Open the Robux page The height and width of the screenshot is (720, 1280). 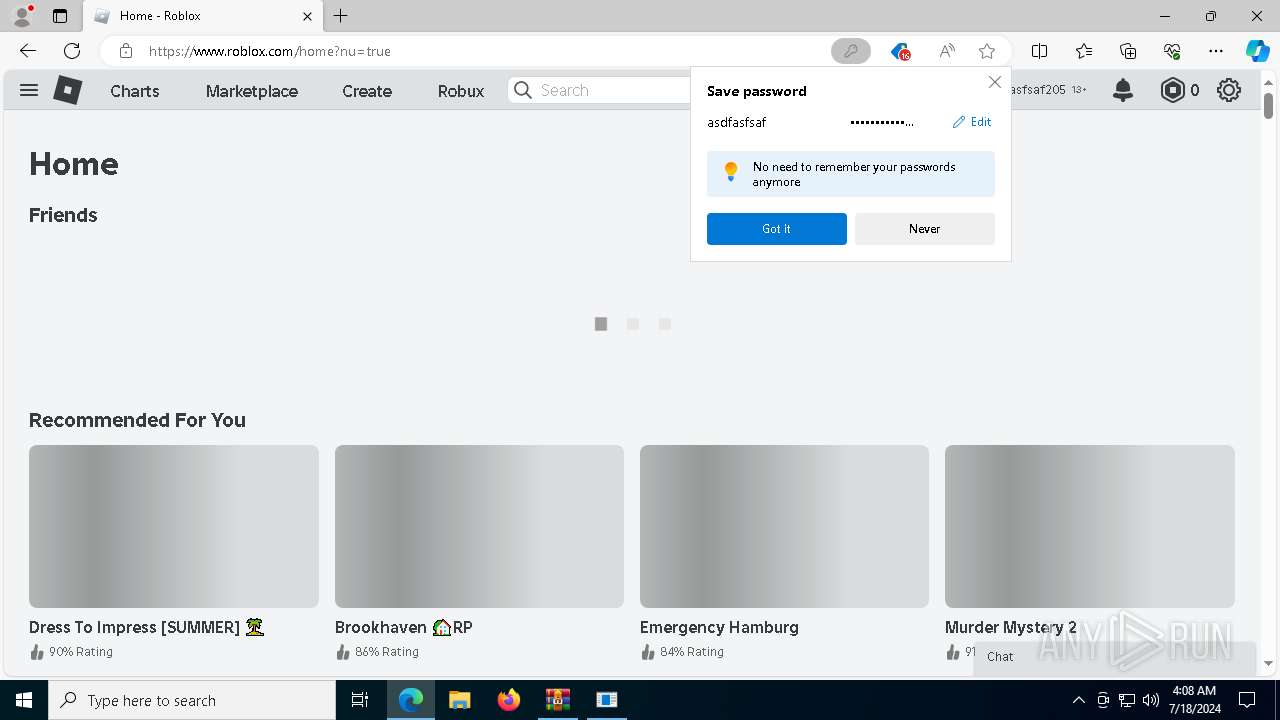click(461, 91)
